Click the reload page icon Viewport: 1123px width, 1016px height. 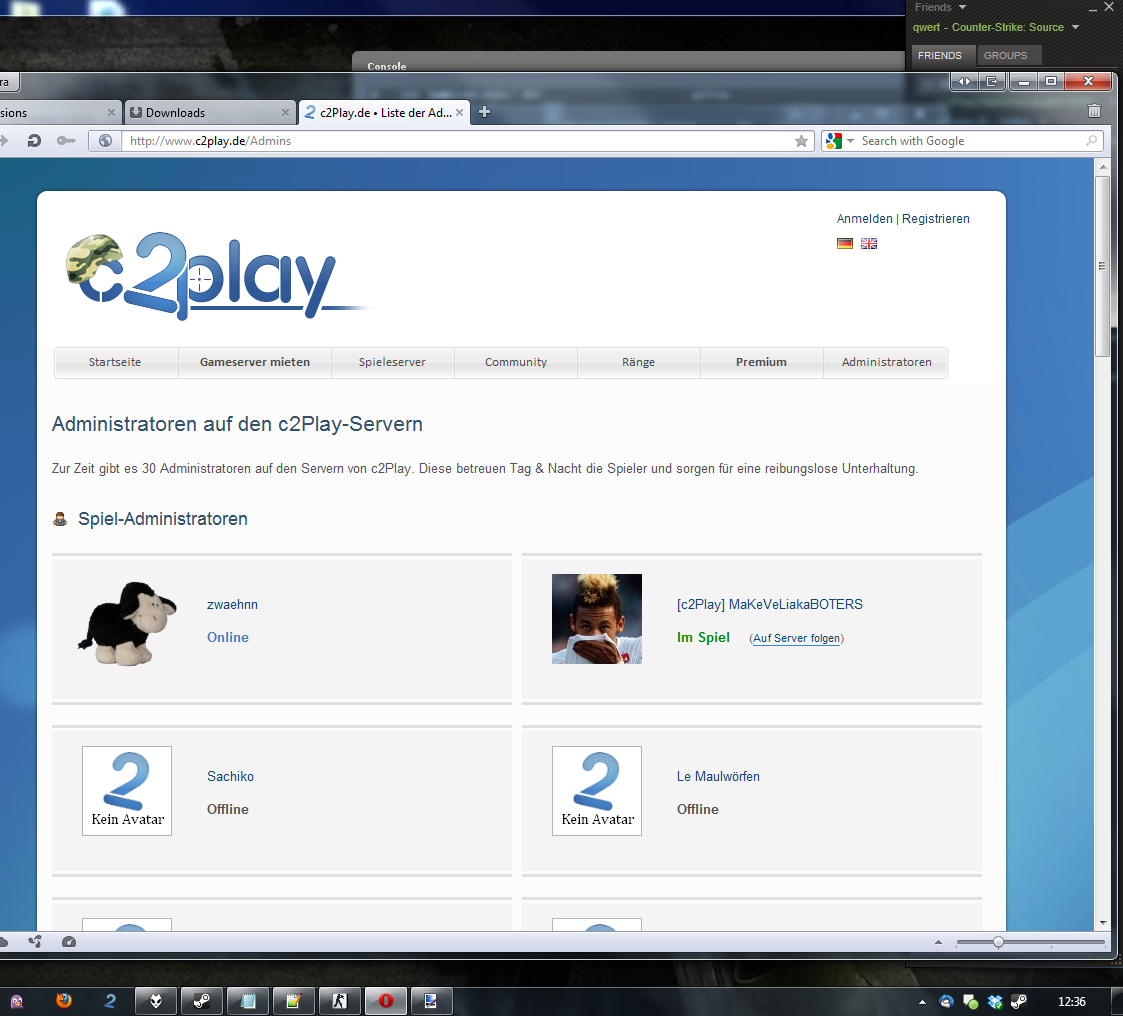34,141
